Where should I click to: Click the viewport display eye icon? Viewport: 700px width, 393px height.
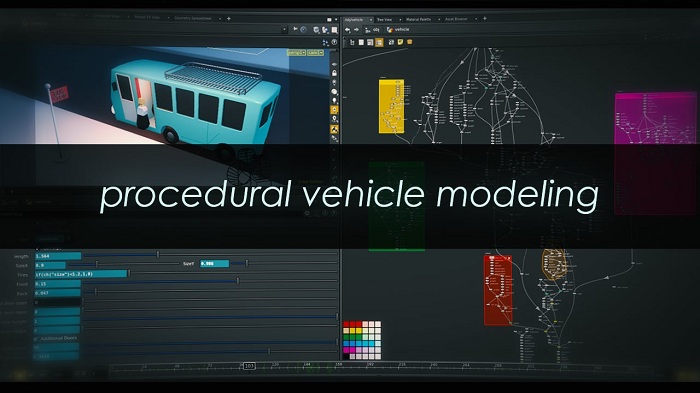click(x=334, y=64)
